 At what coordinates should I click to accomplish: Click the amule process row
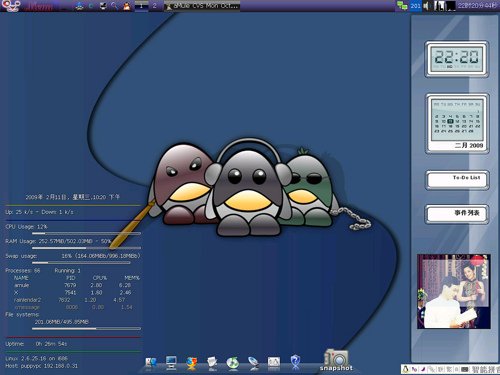tap(73, 285)
